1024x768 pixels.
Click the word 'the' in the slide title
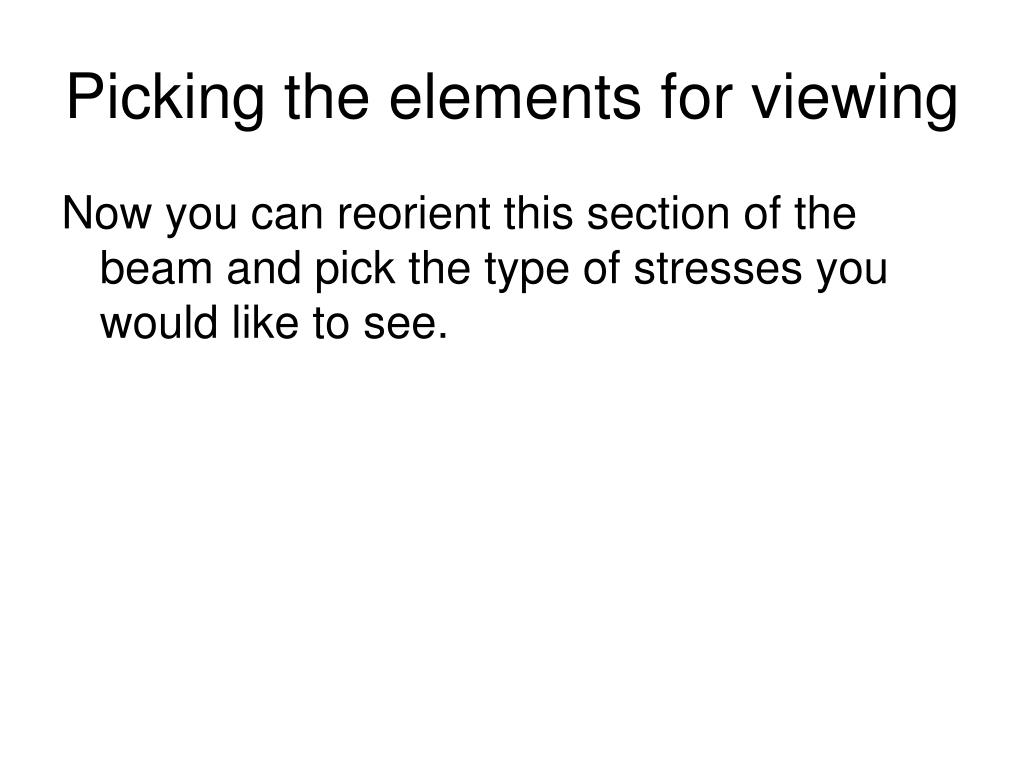(x=327, y=97)
